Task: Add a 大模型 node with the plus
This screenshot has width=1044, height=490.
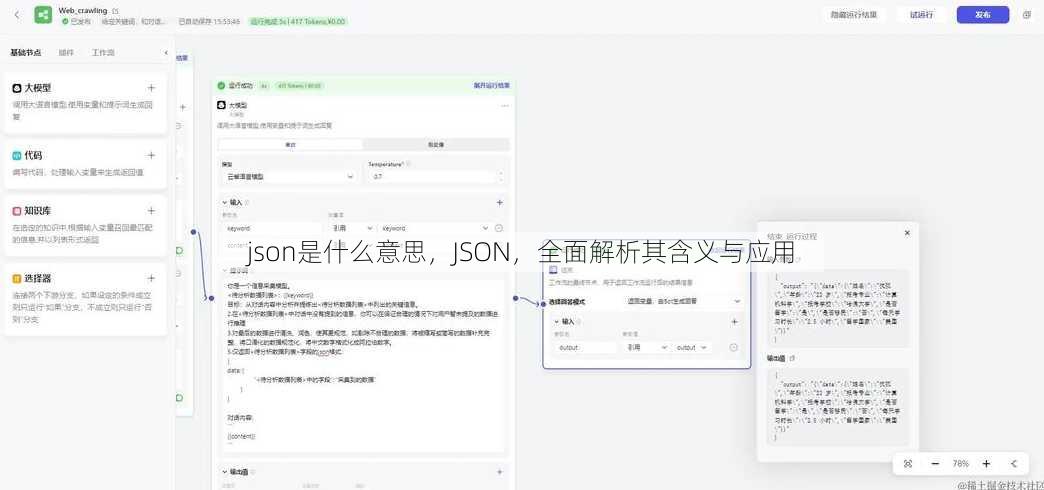Action: coord(151,88)
